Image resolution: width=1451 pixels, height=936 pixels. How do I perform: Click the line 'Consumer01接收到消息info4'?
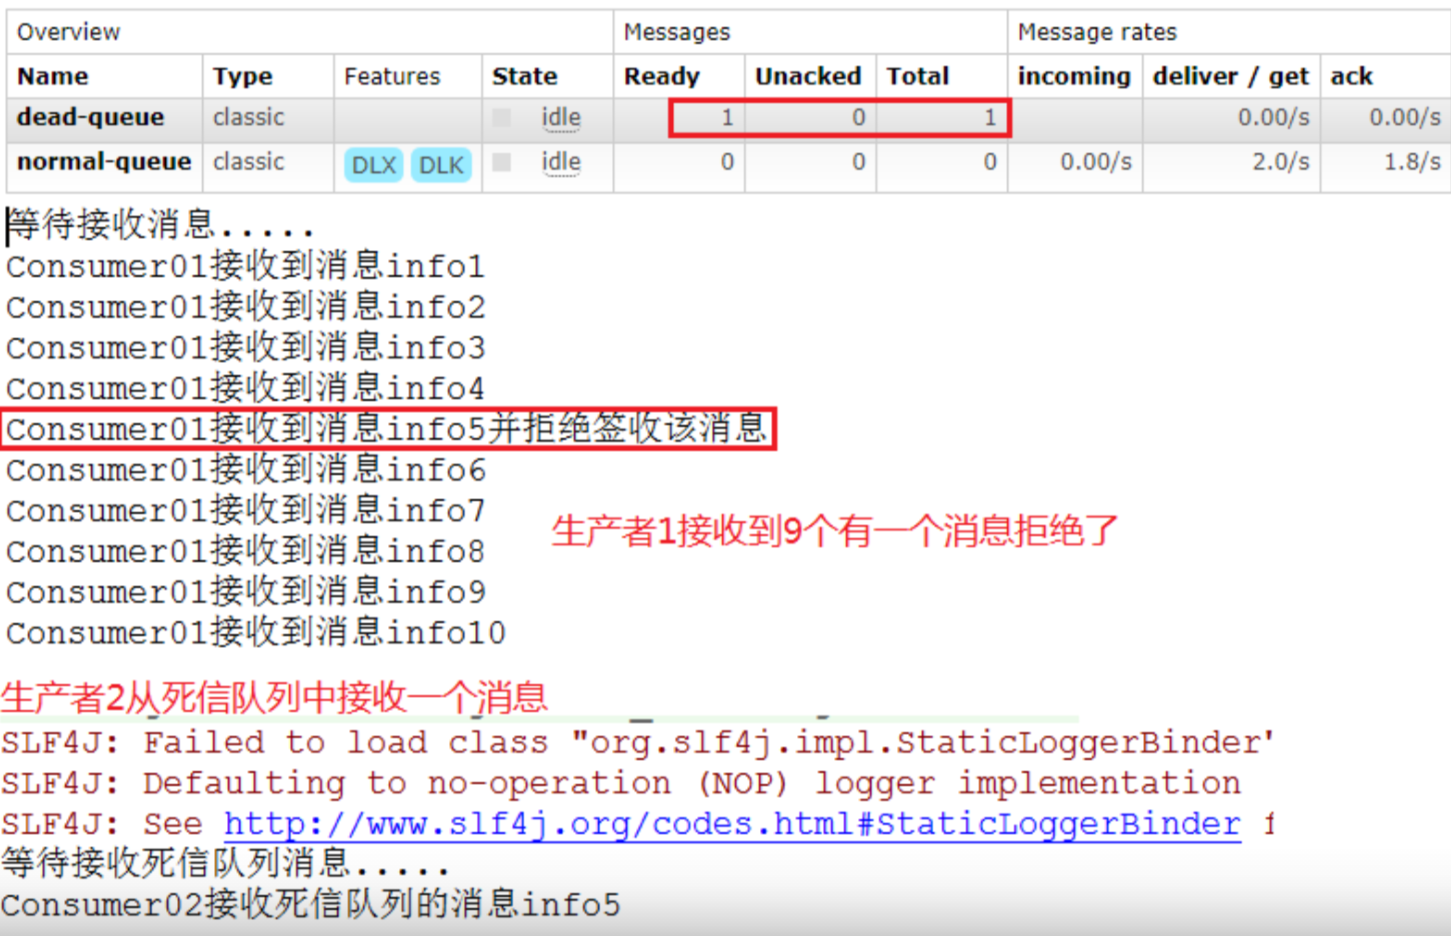(x=246, y=388)
